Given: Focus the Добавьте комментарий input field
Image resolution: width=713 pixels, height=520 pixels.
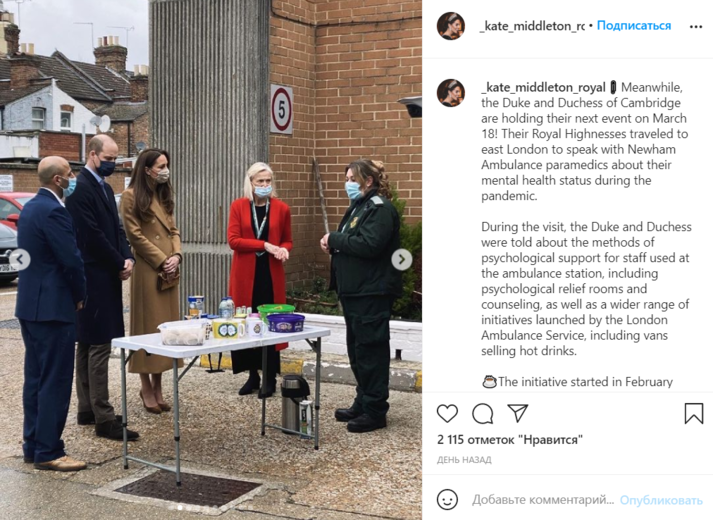Looking at the screenshot, I should (x=543, y=500).
